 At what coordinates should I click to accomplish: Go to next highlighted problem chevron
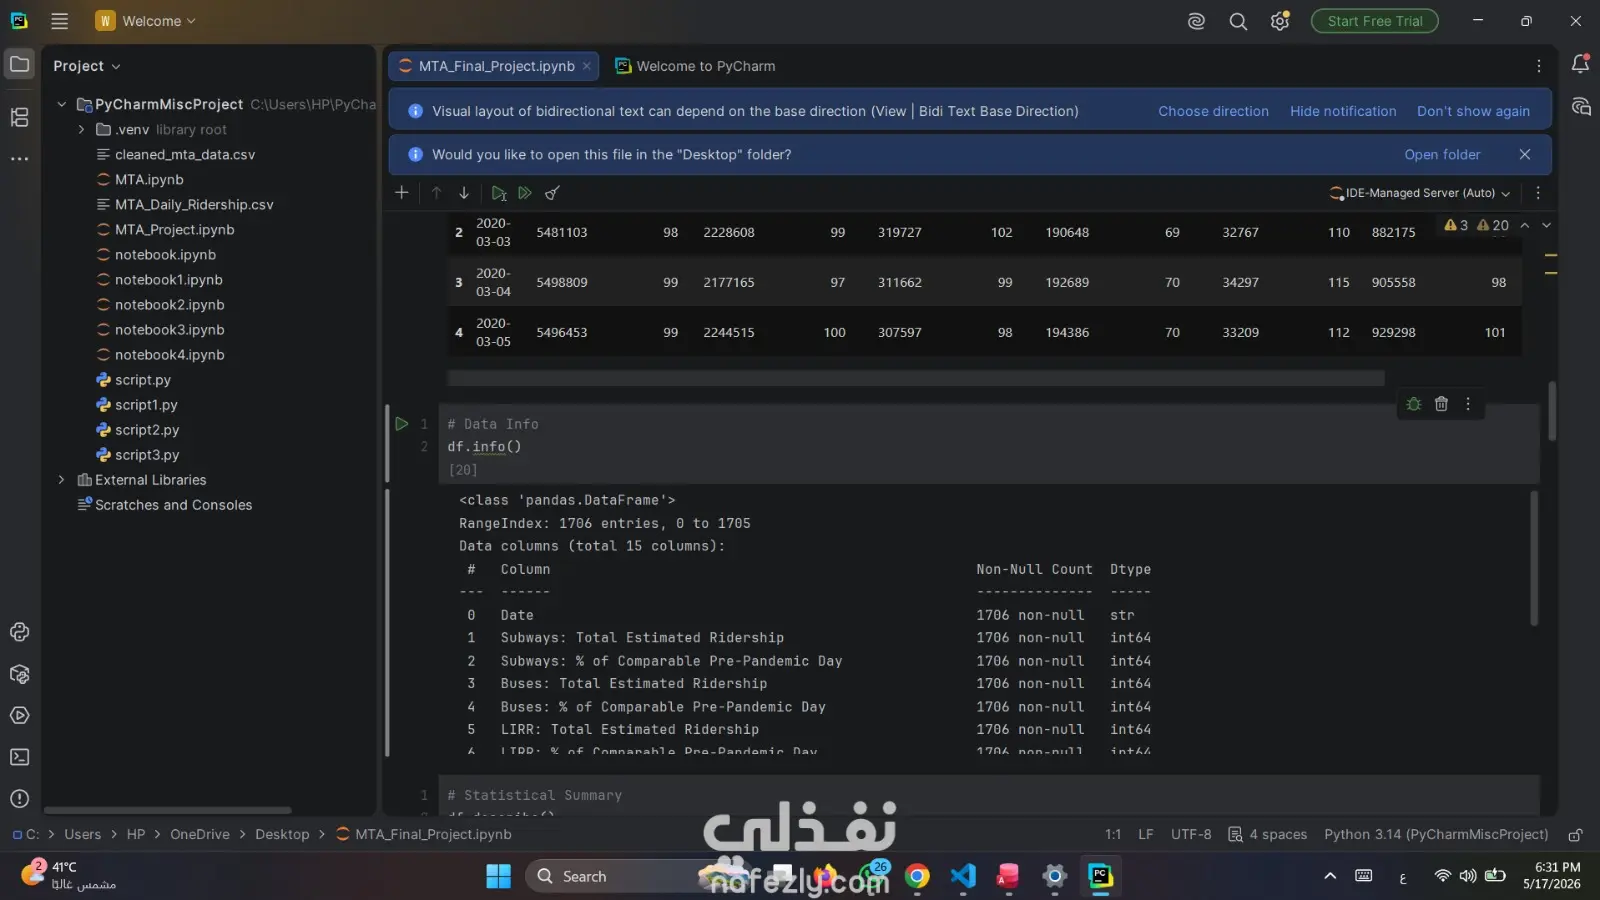click(1547, 226)
